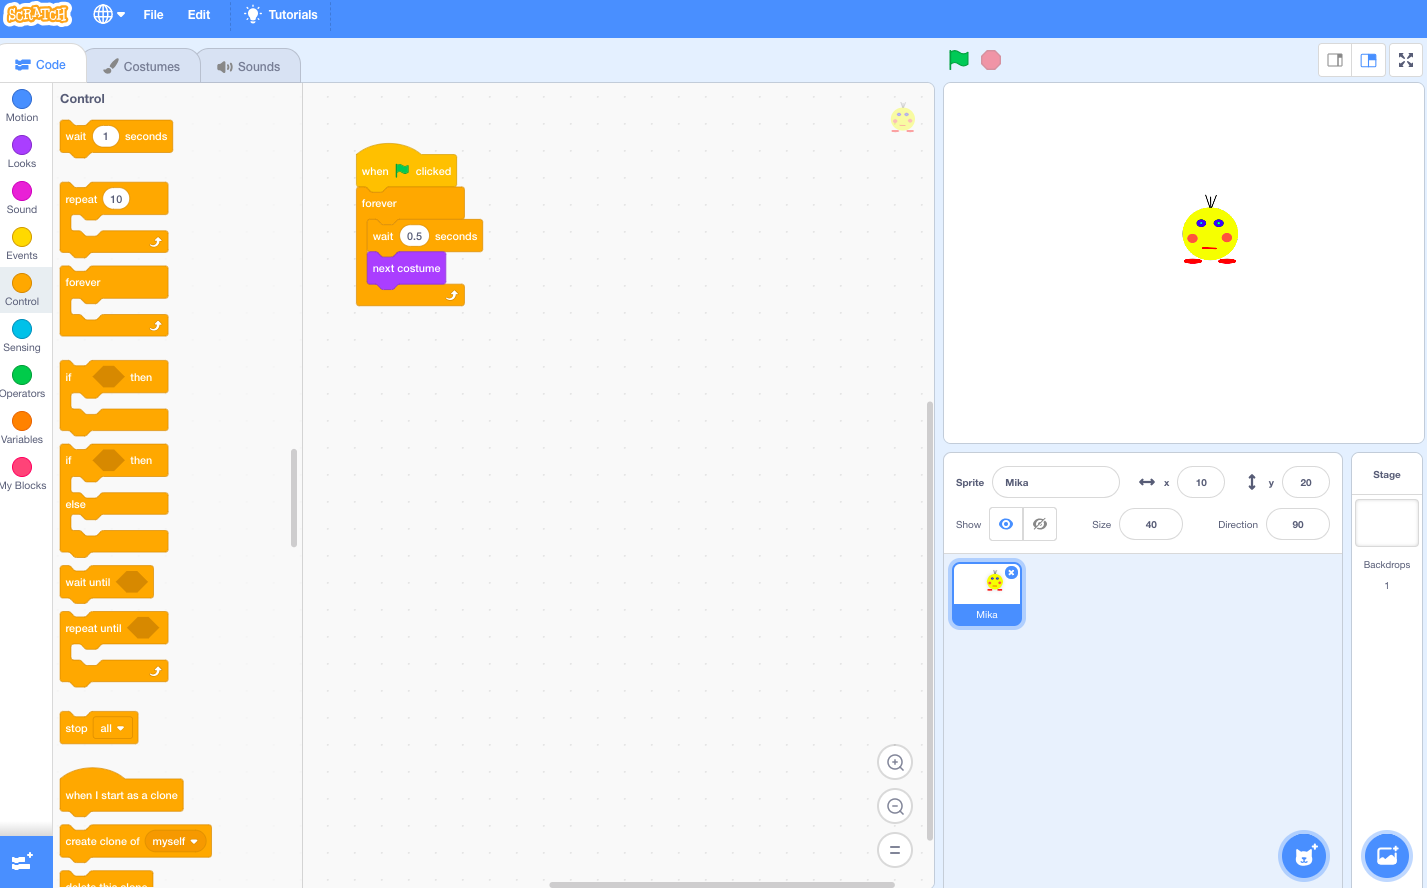Screen dimensions: 1427x888
Task: Open the Tutorials link
Action: [281, 15]
